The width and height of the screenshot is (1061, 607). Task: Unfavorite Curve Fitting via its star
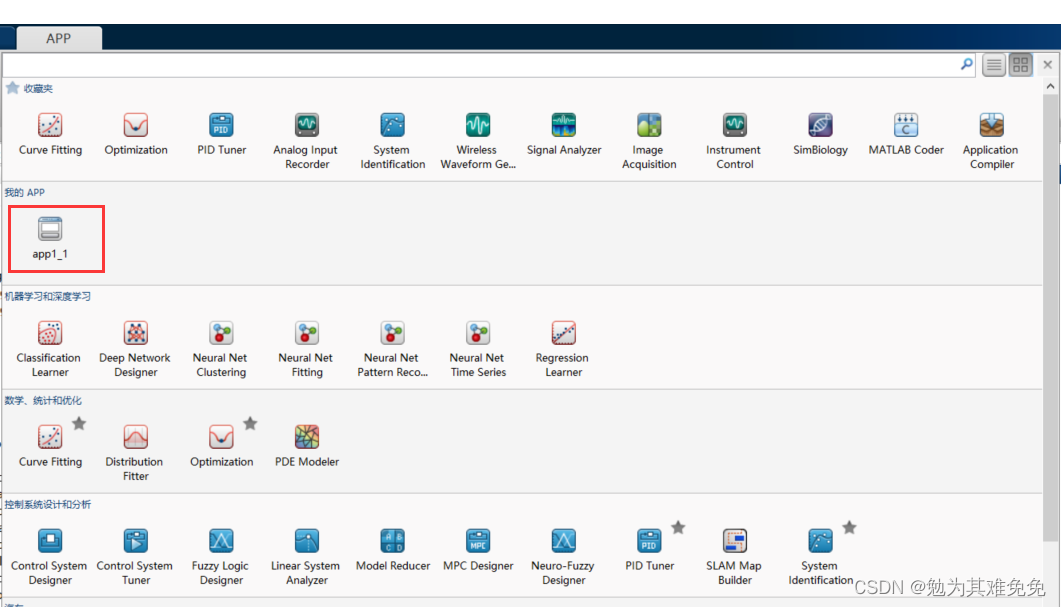coord(79,424)
